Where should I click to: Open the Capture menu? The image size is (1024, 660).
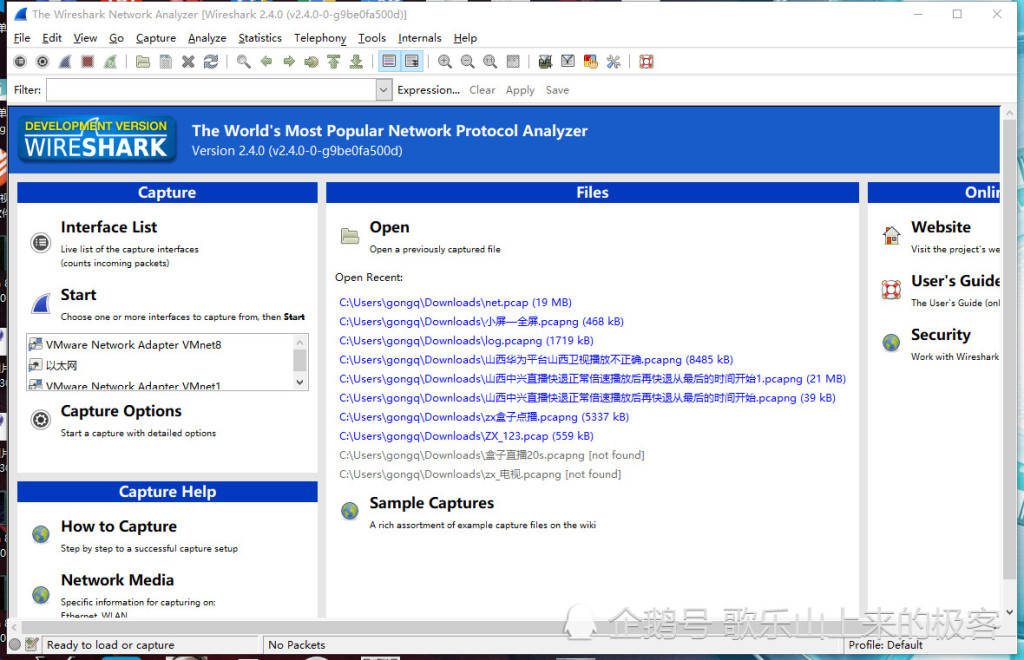click(x=155, y=38)
